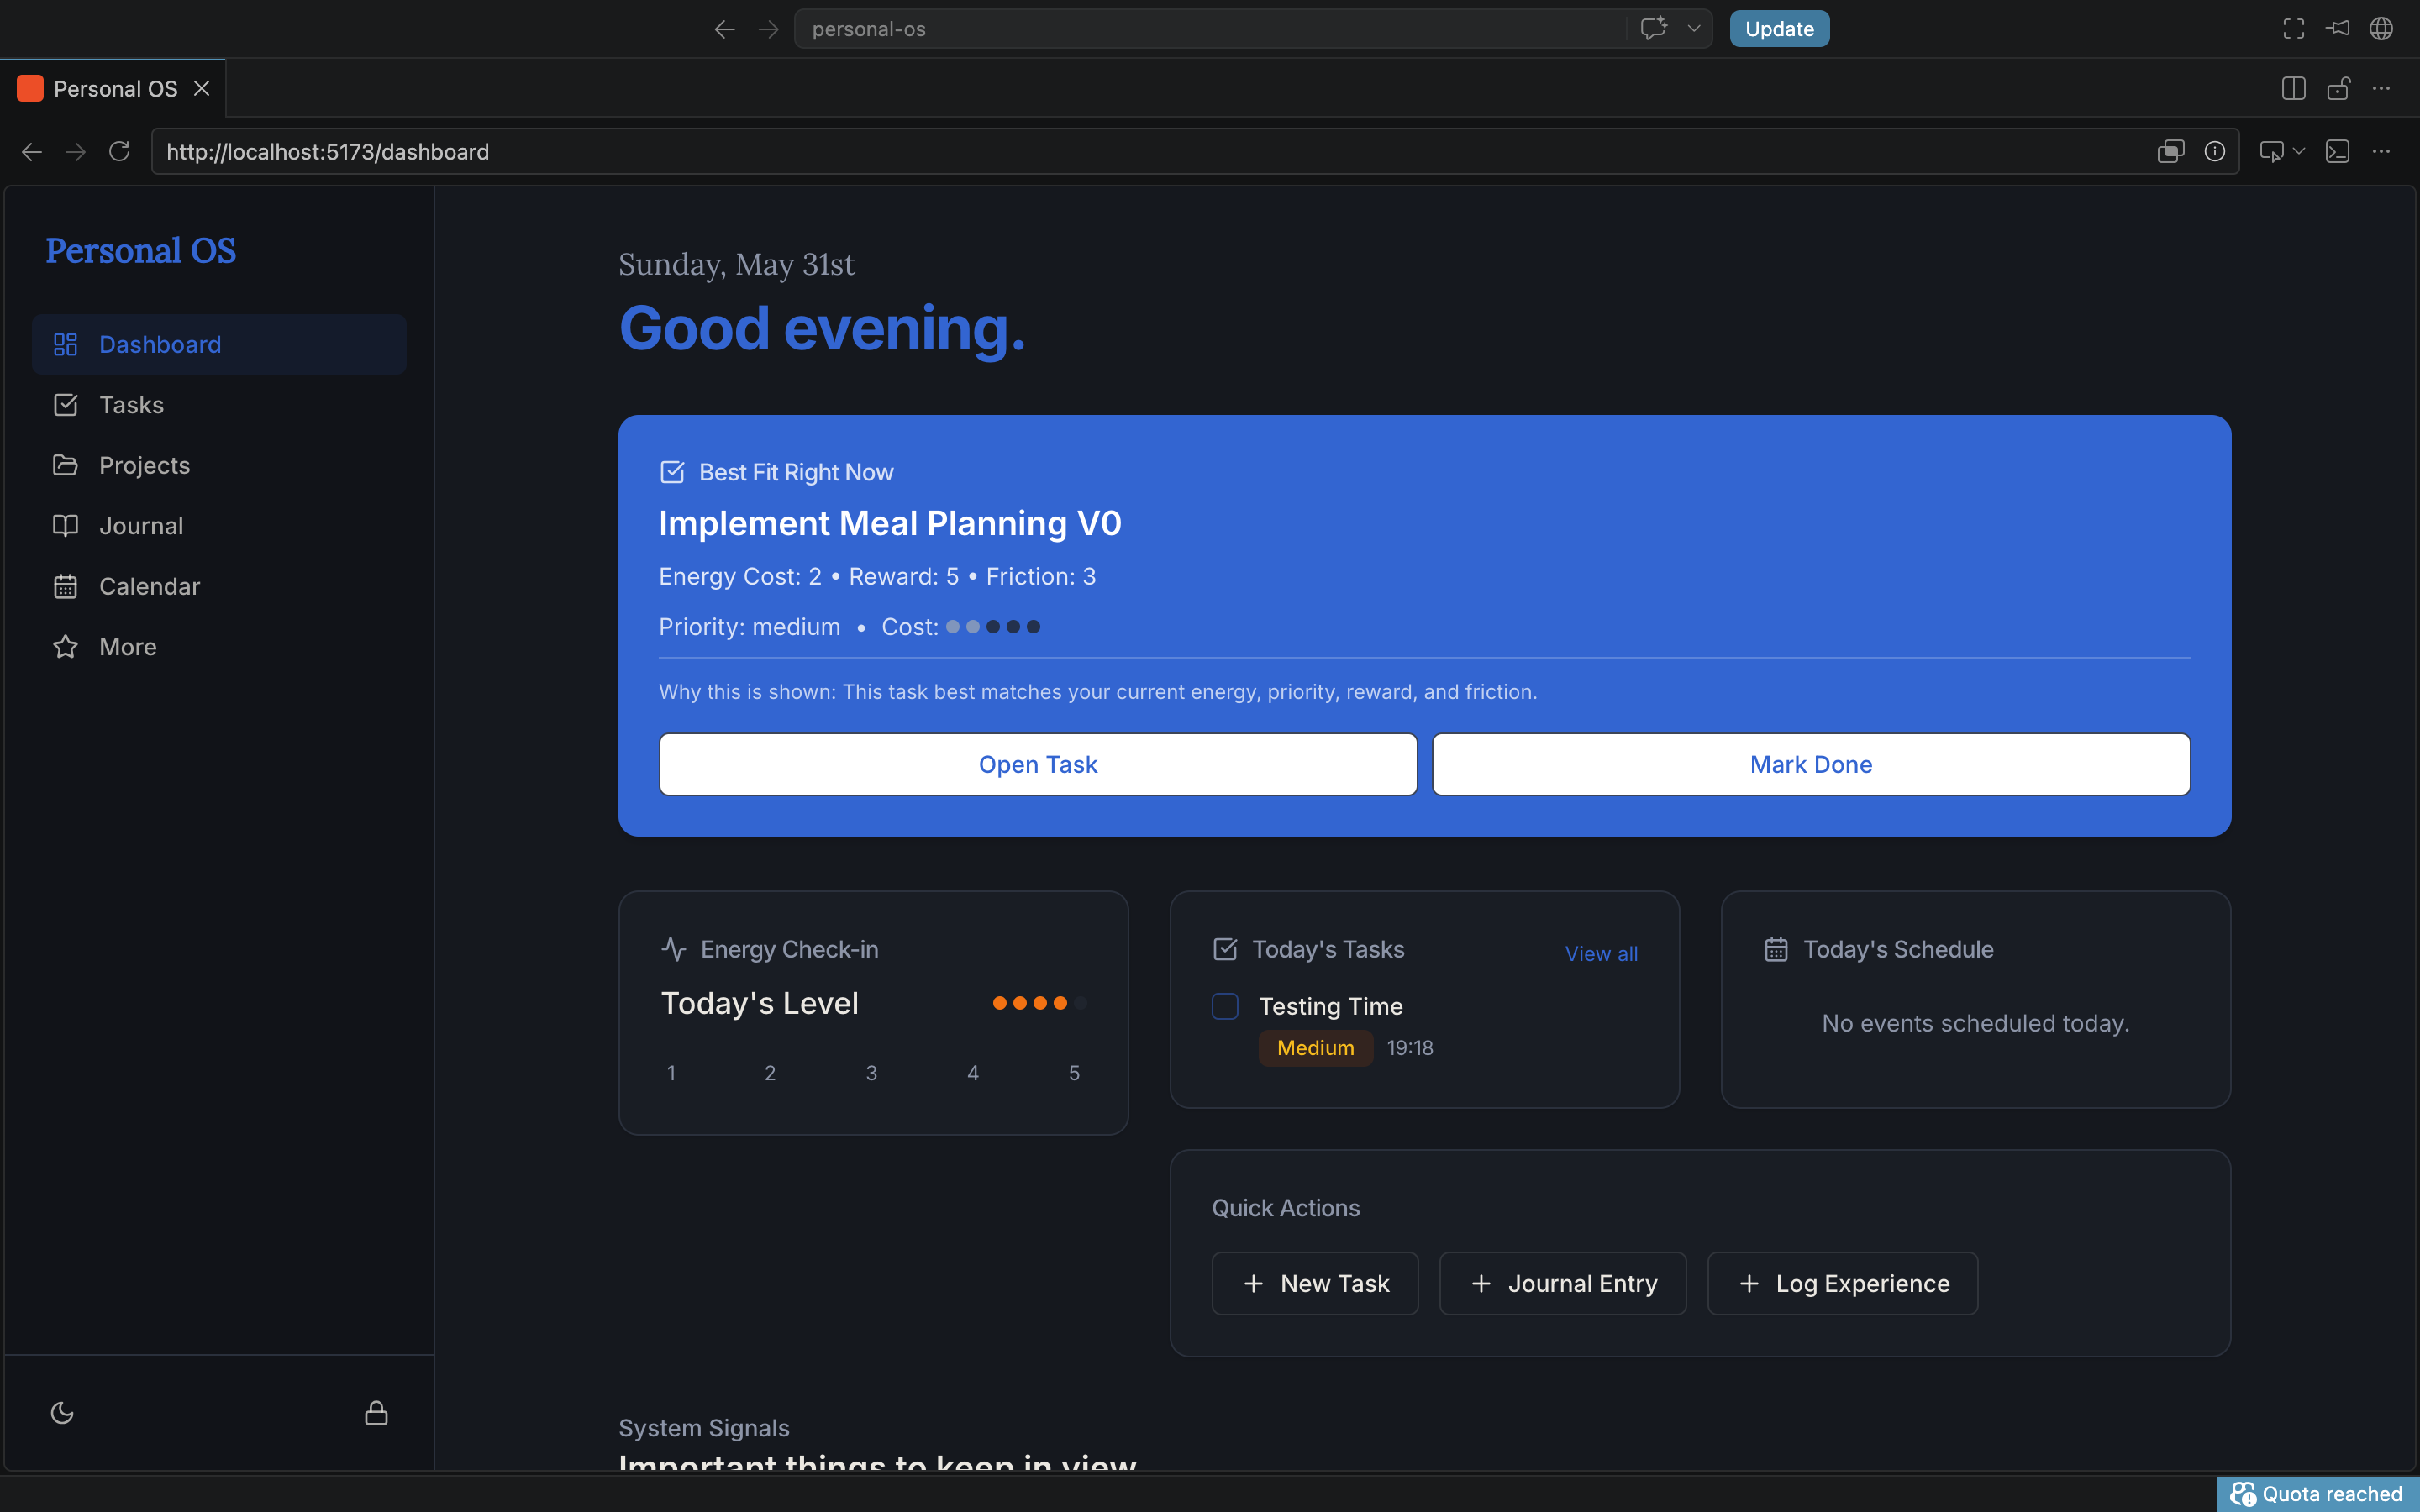The image size is (2420, 1512).
Task: Open Journal in the sidebar
Action: [x=219, y=526]
